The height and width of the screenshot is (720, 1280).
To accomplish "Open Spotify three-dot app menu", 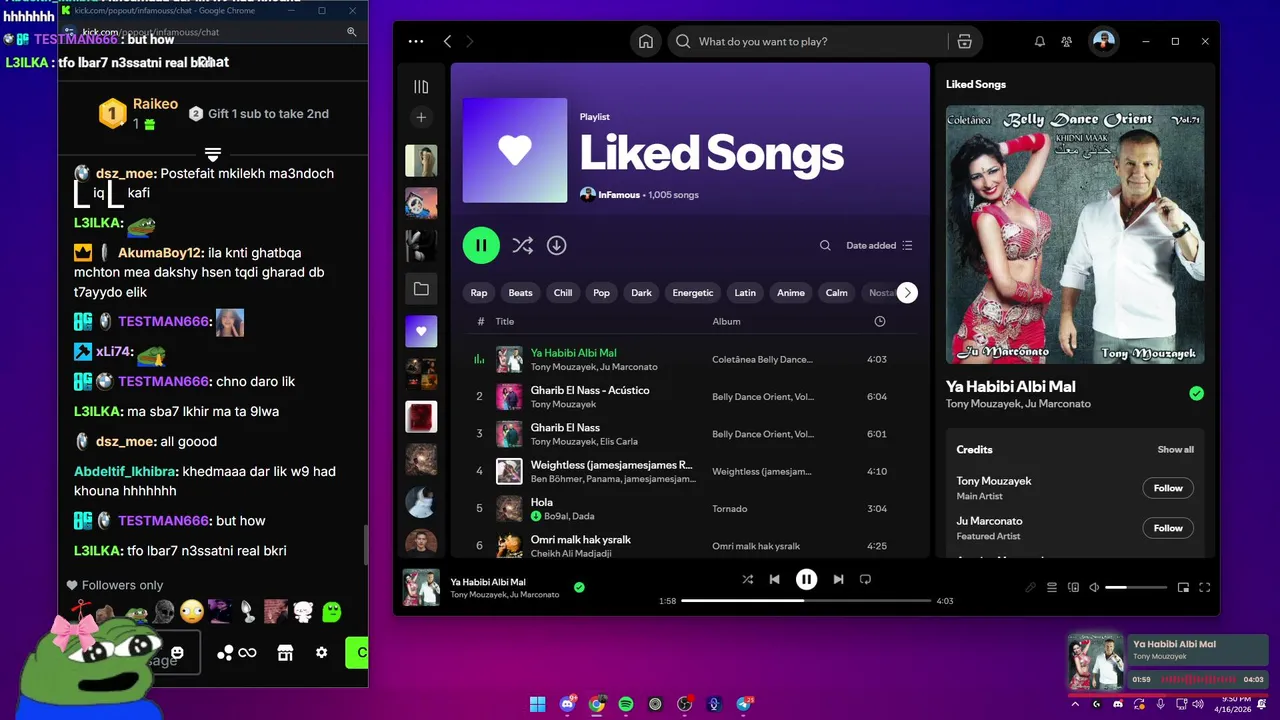I will pos(416,42).
